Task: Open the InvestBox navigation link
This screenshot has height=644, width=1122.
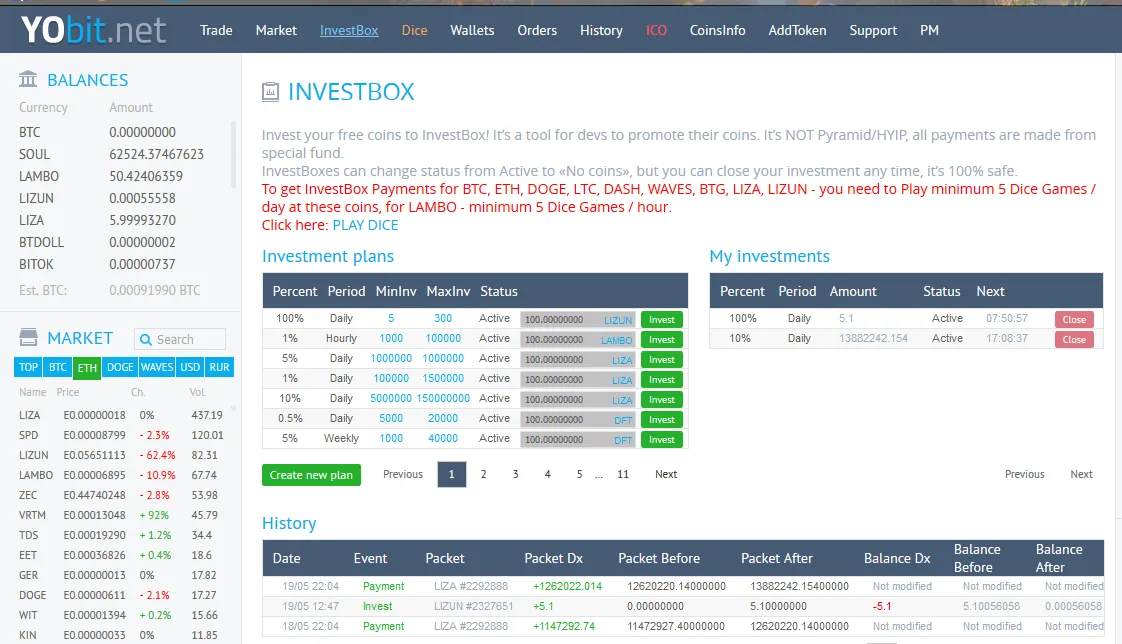Action: 349,30
